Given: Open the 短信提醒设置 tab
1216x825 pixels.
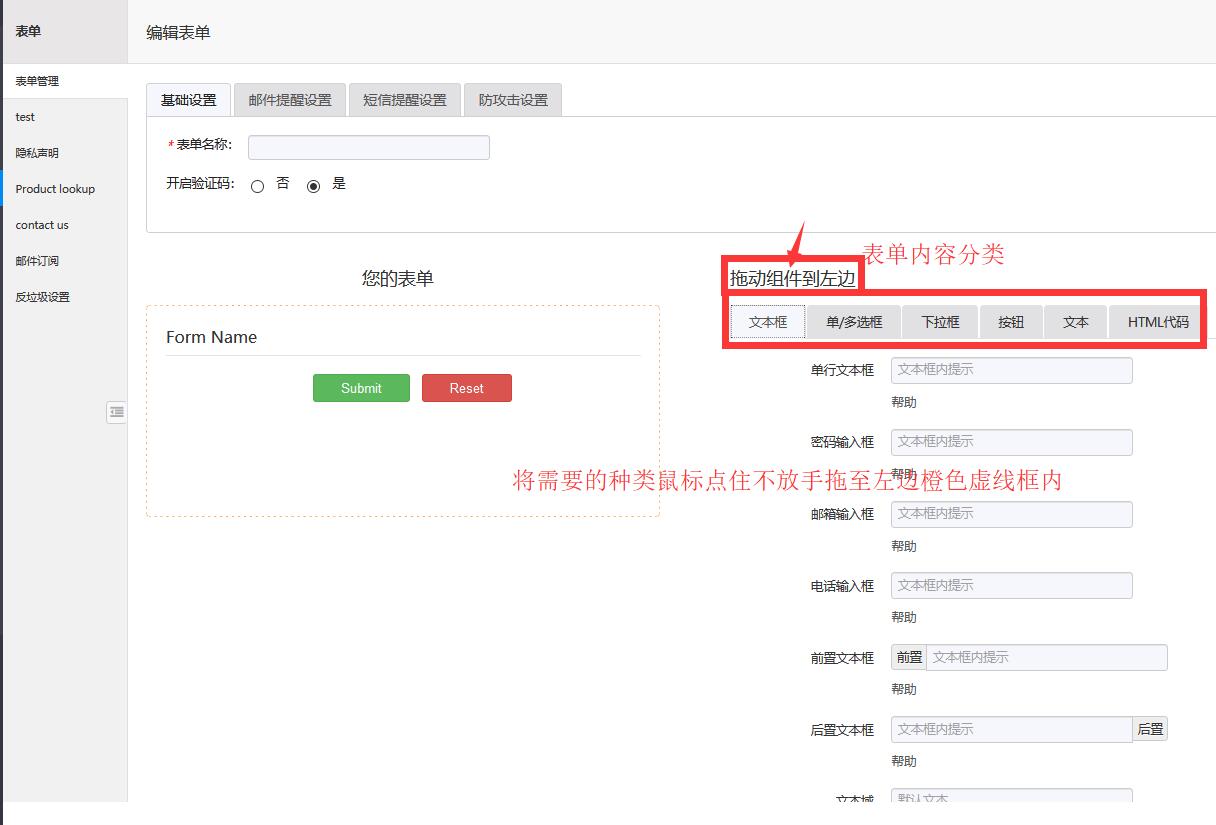Looking at the screenshot, I should tap(404, 100).
